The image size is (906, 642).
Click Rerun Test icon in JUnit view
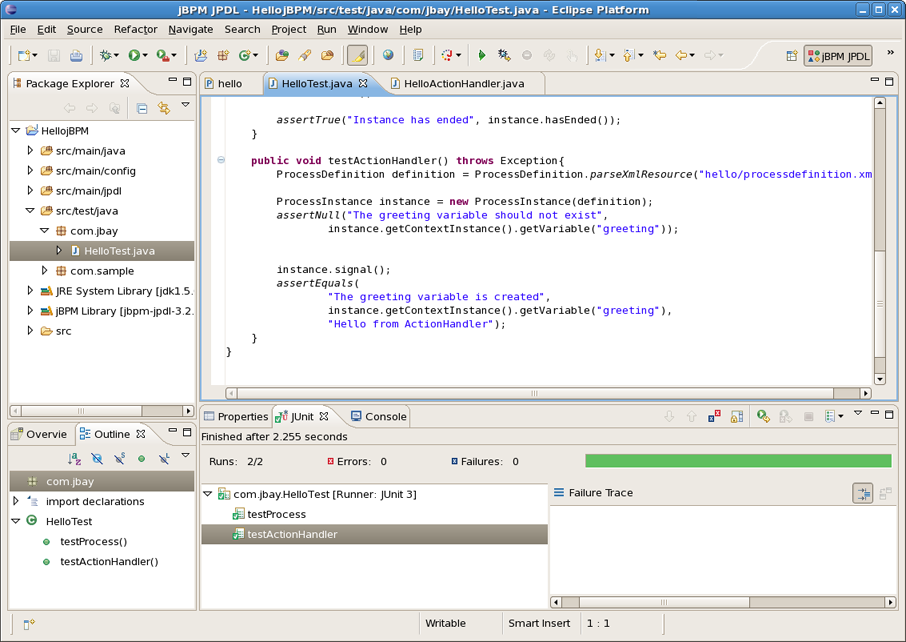(763, 417)
